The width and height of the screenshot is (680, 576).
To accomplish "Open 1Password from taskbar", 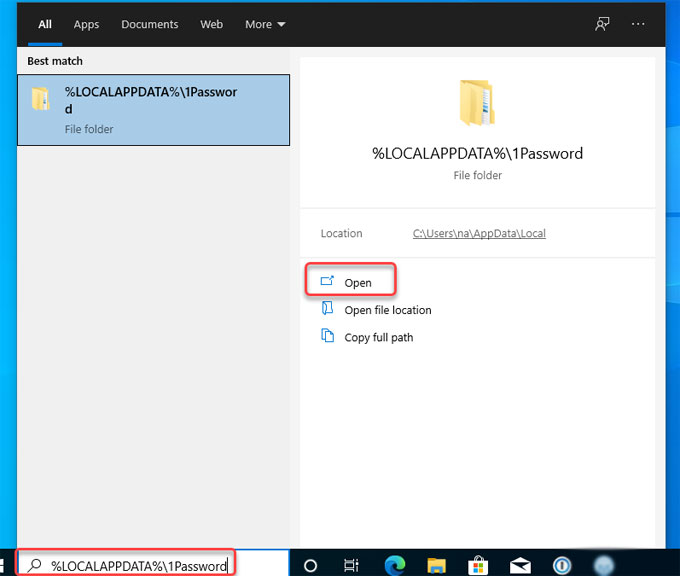I will pos(562,566).
